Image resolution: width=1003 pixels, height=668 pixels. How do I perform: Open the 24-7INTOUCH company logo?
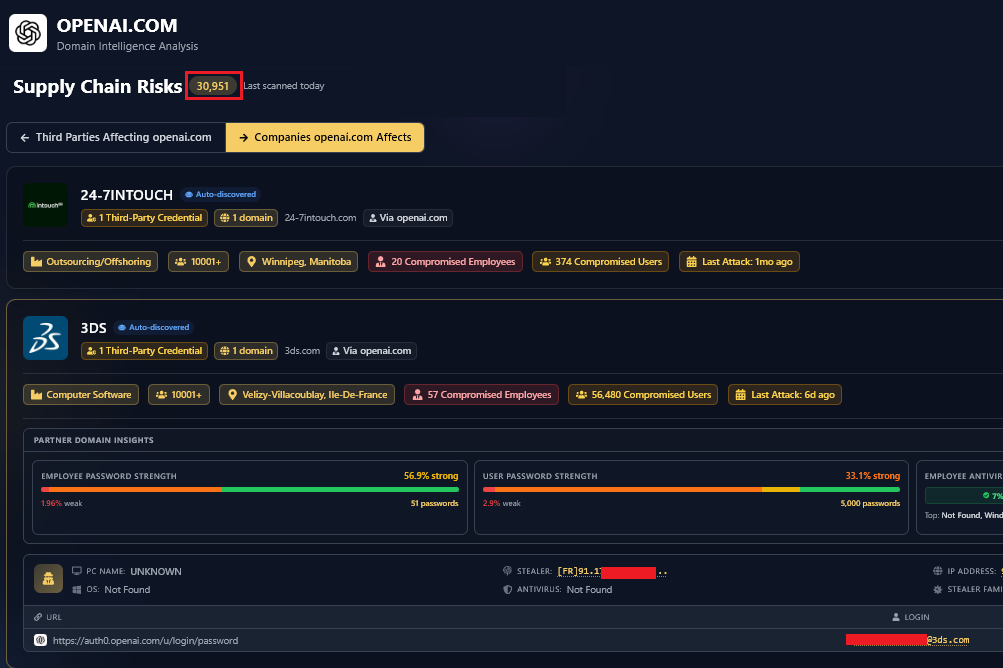click(x=45, y=205)
